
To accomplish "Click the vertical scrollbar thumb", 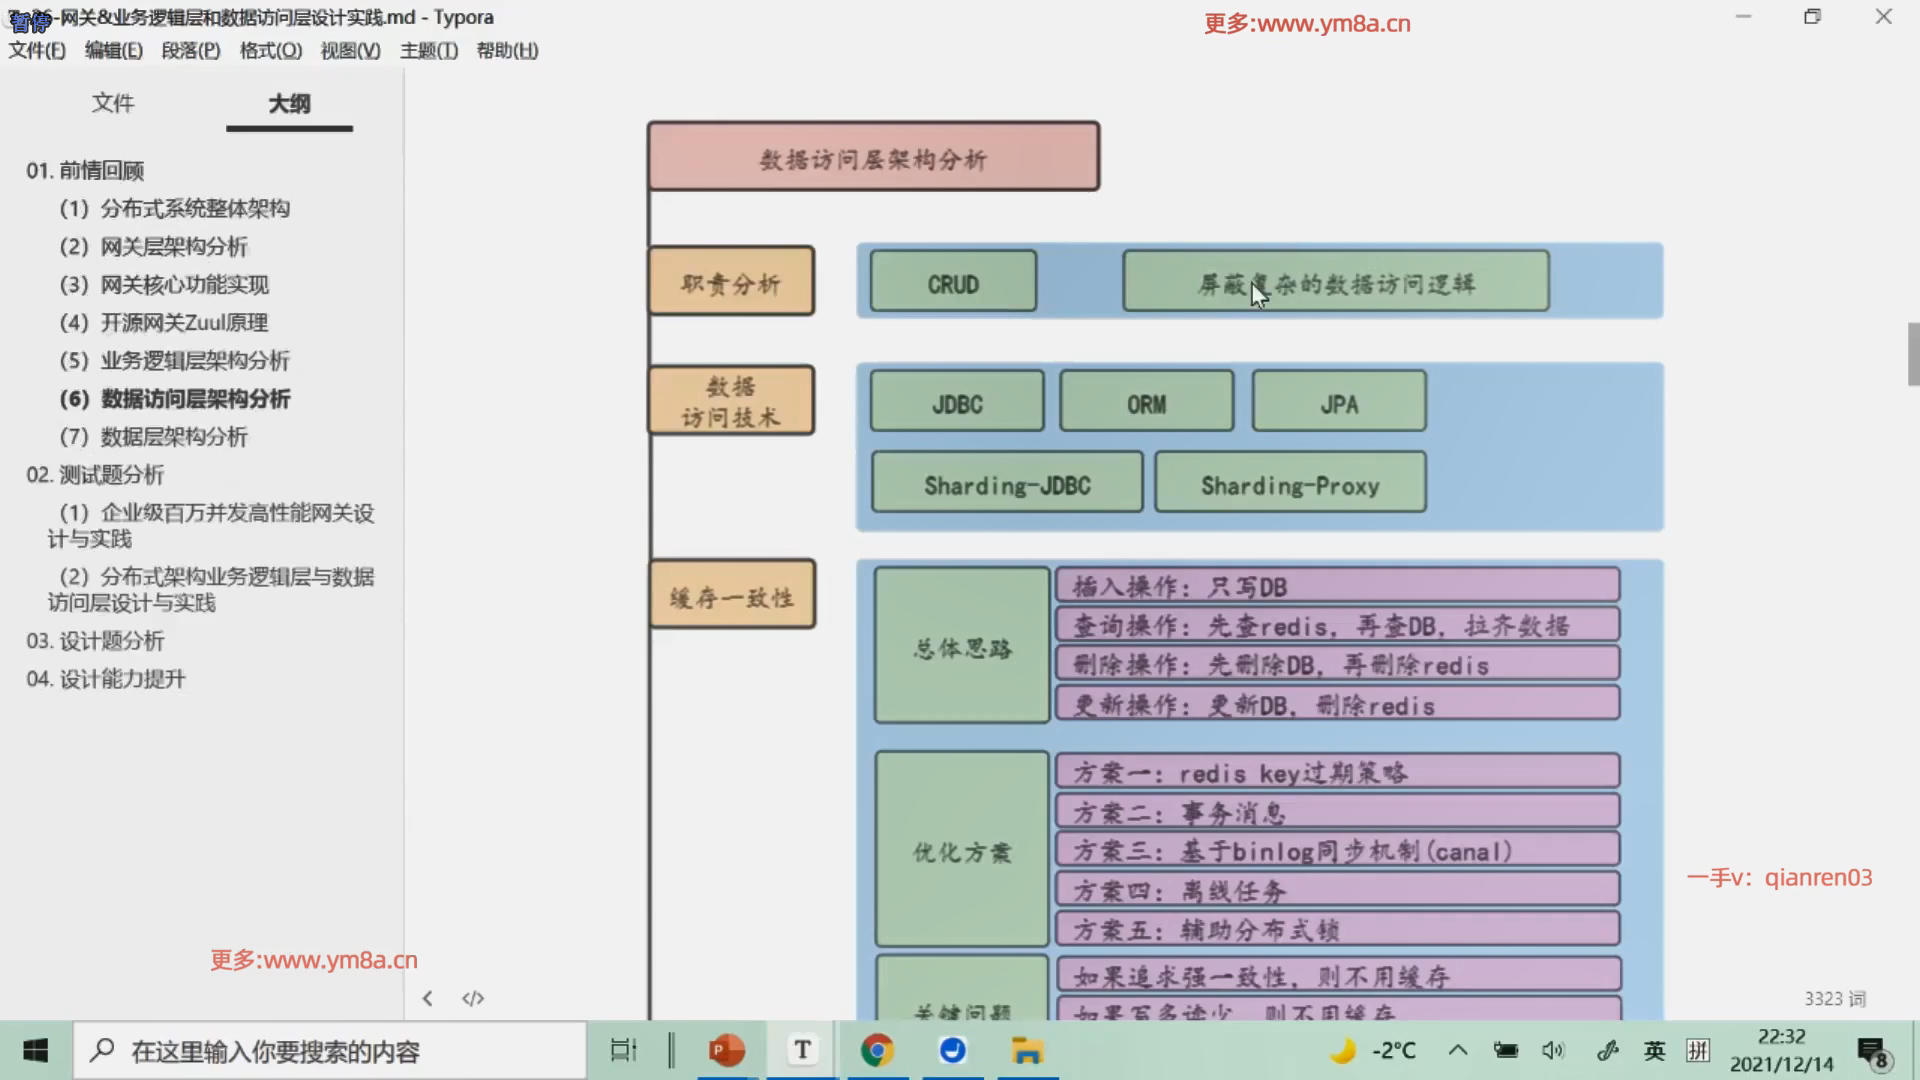I will [1912, 354].
